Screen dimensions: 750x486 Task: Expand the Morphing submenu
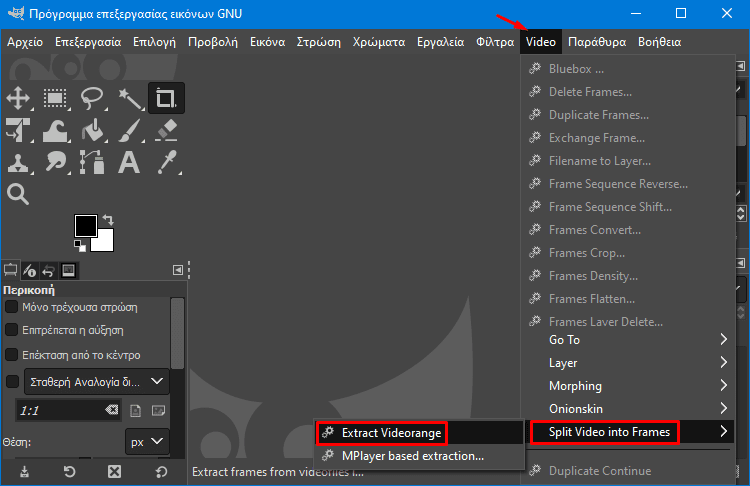tap(628, 386)
